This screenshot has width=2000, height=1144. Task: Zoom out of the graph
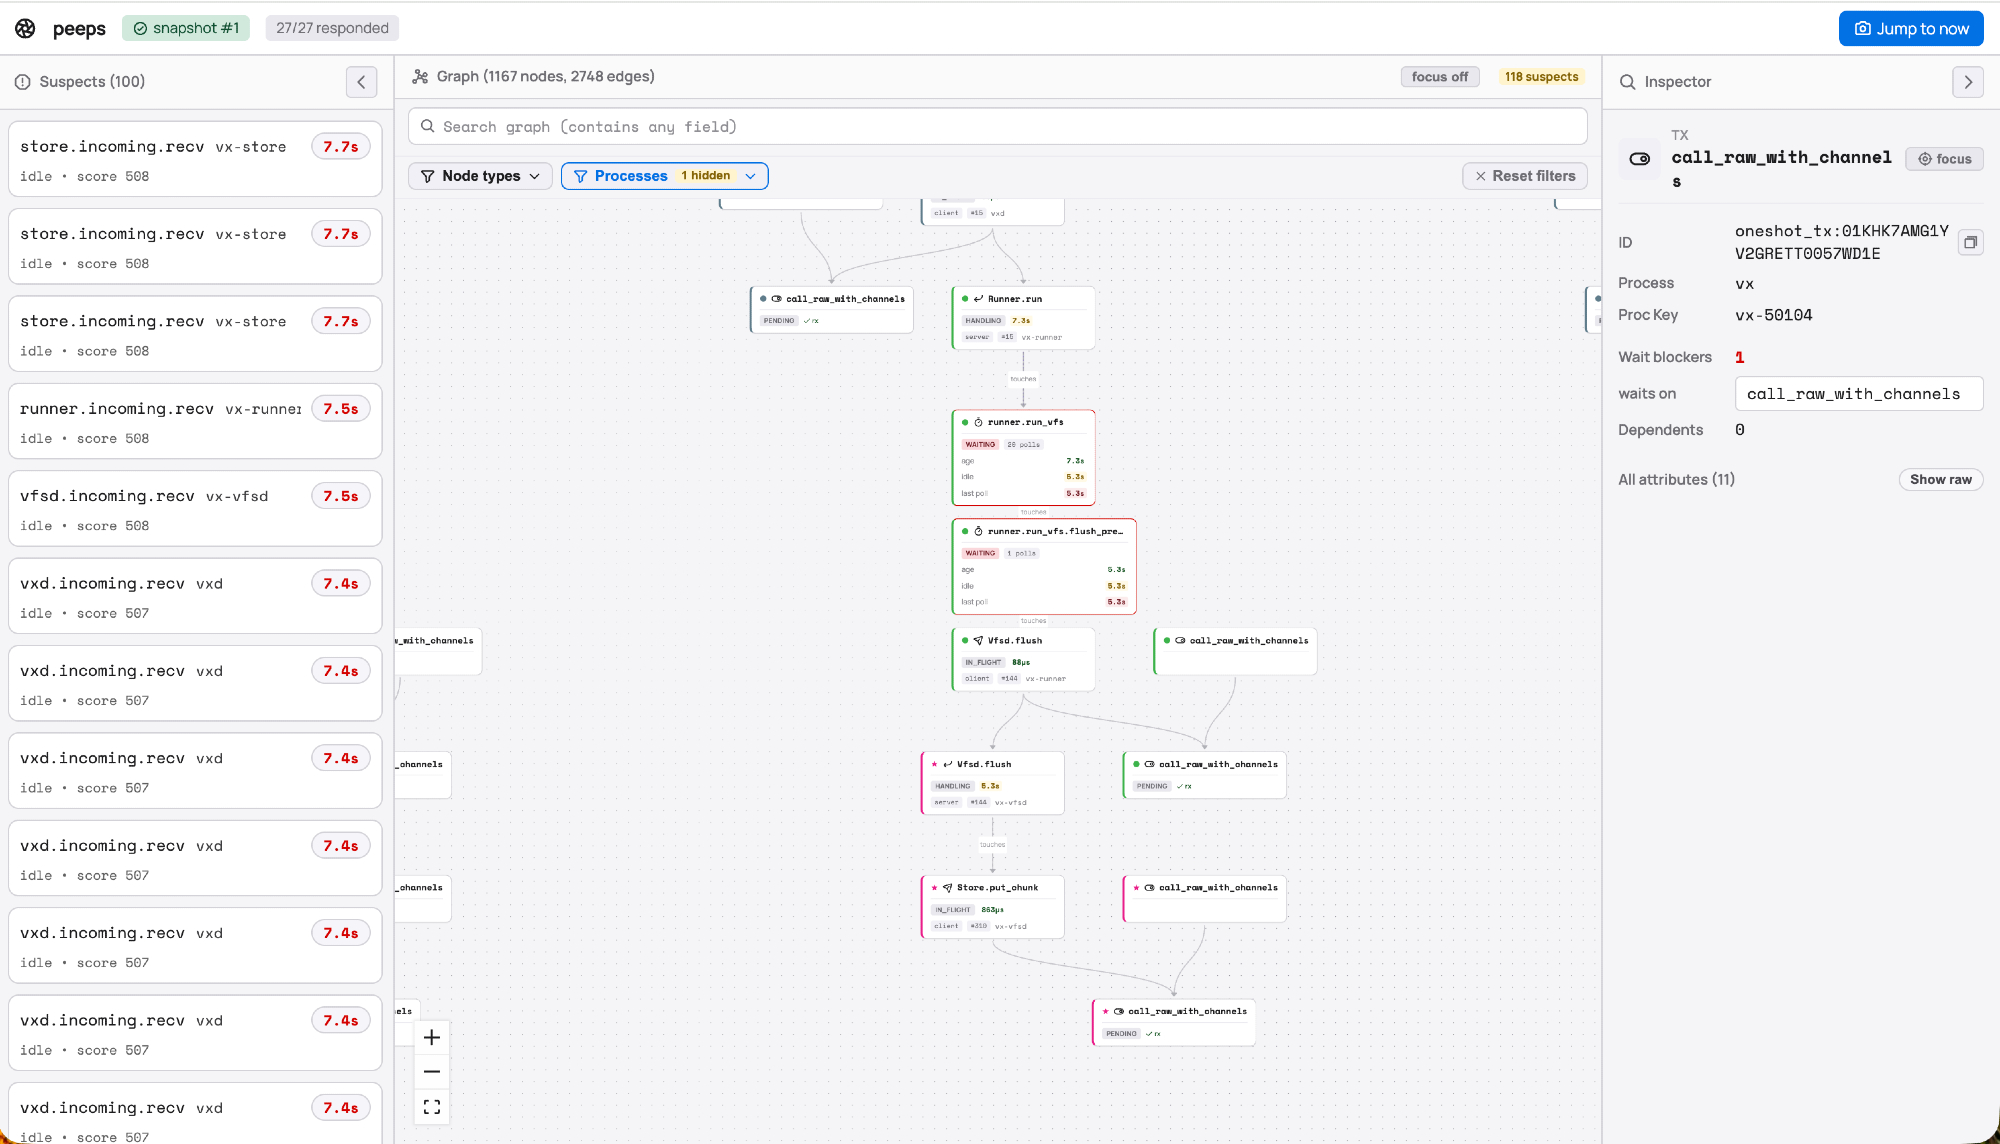point(432,1072)
